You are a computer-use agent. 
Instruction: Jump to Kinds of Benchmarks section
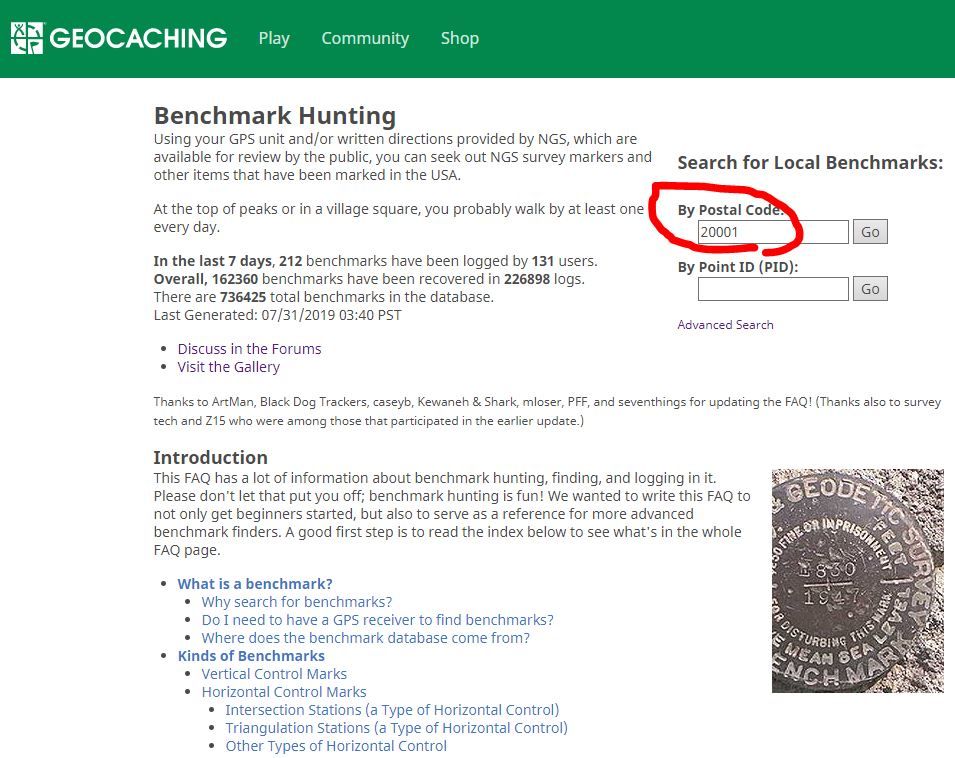coord(251,656)
